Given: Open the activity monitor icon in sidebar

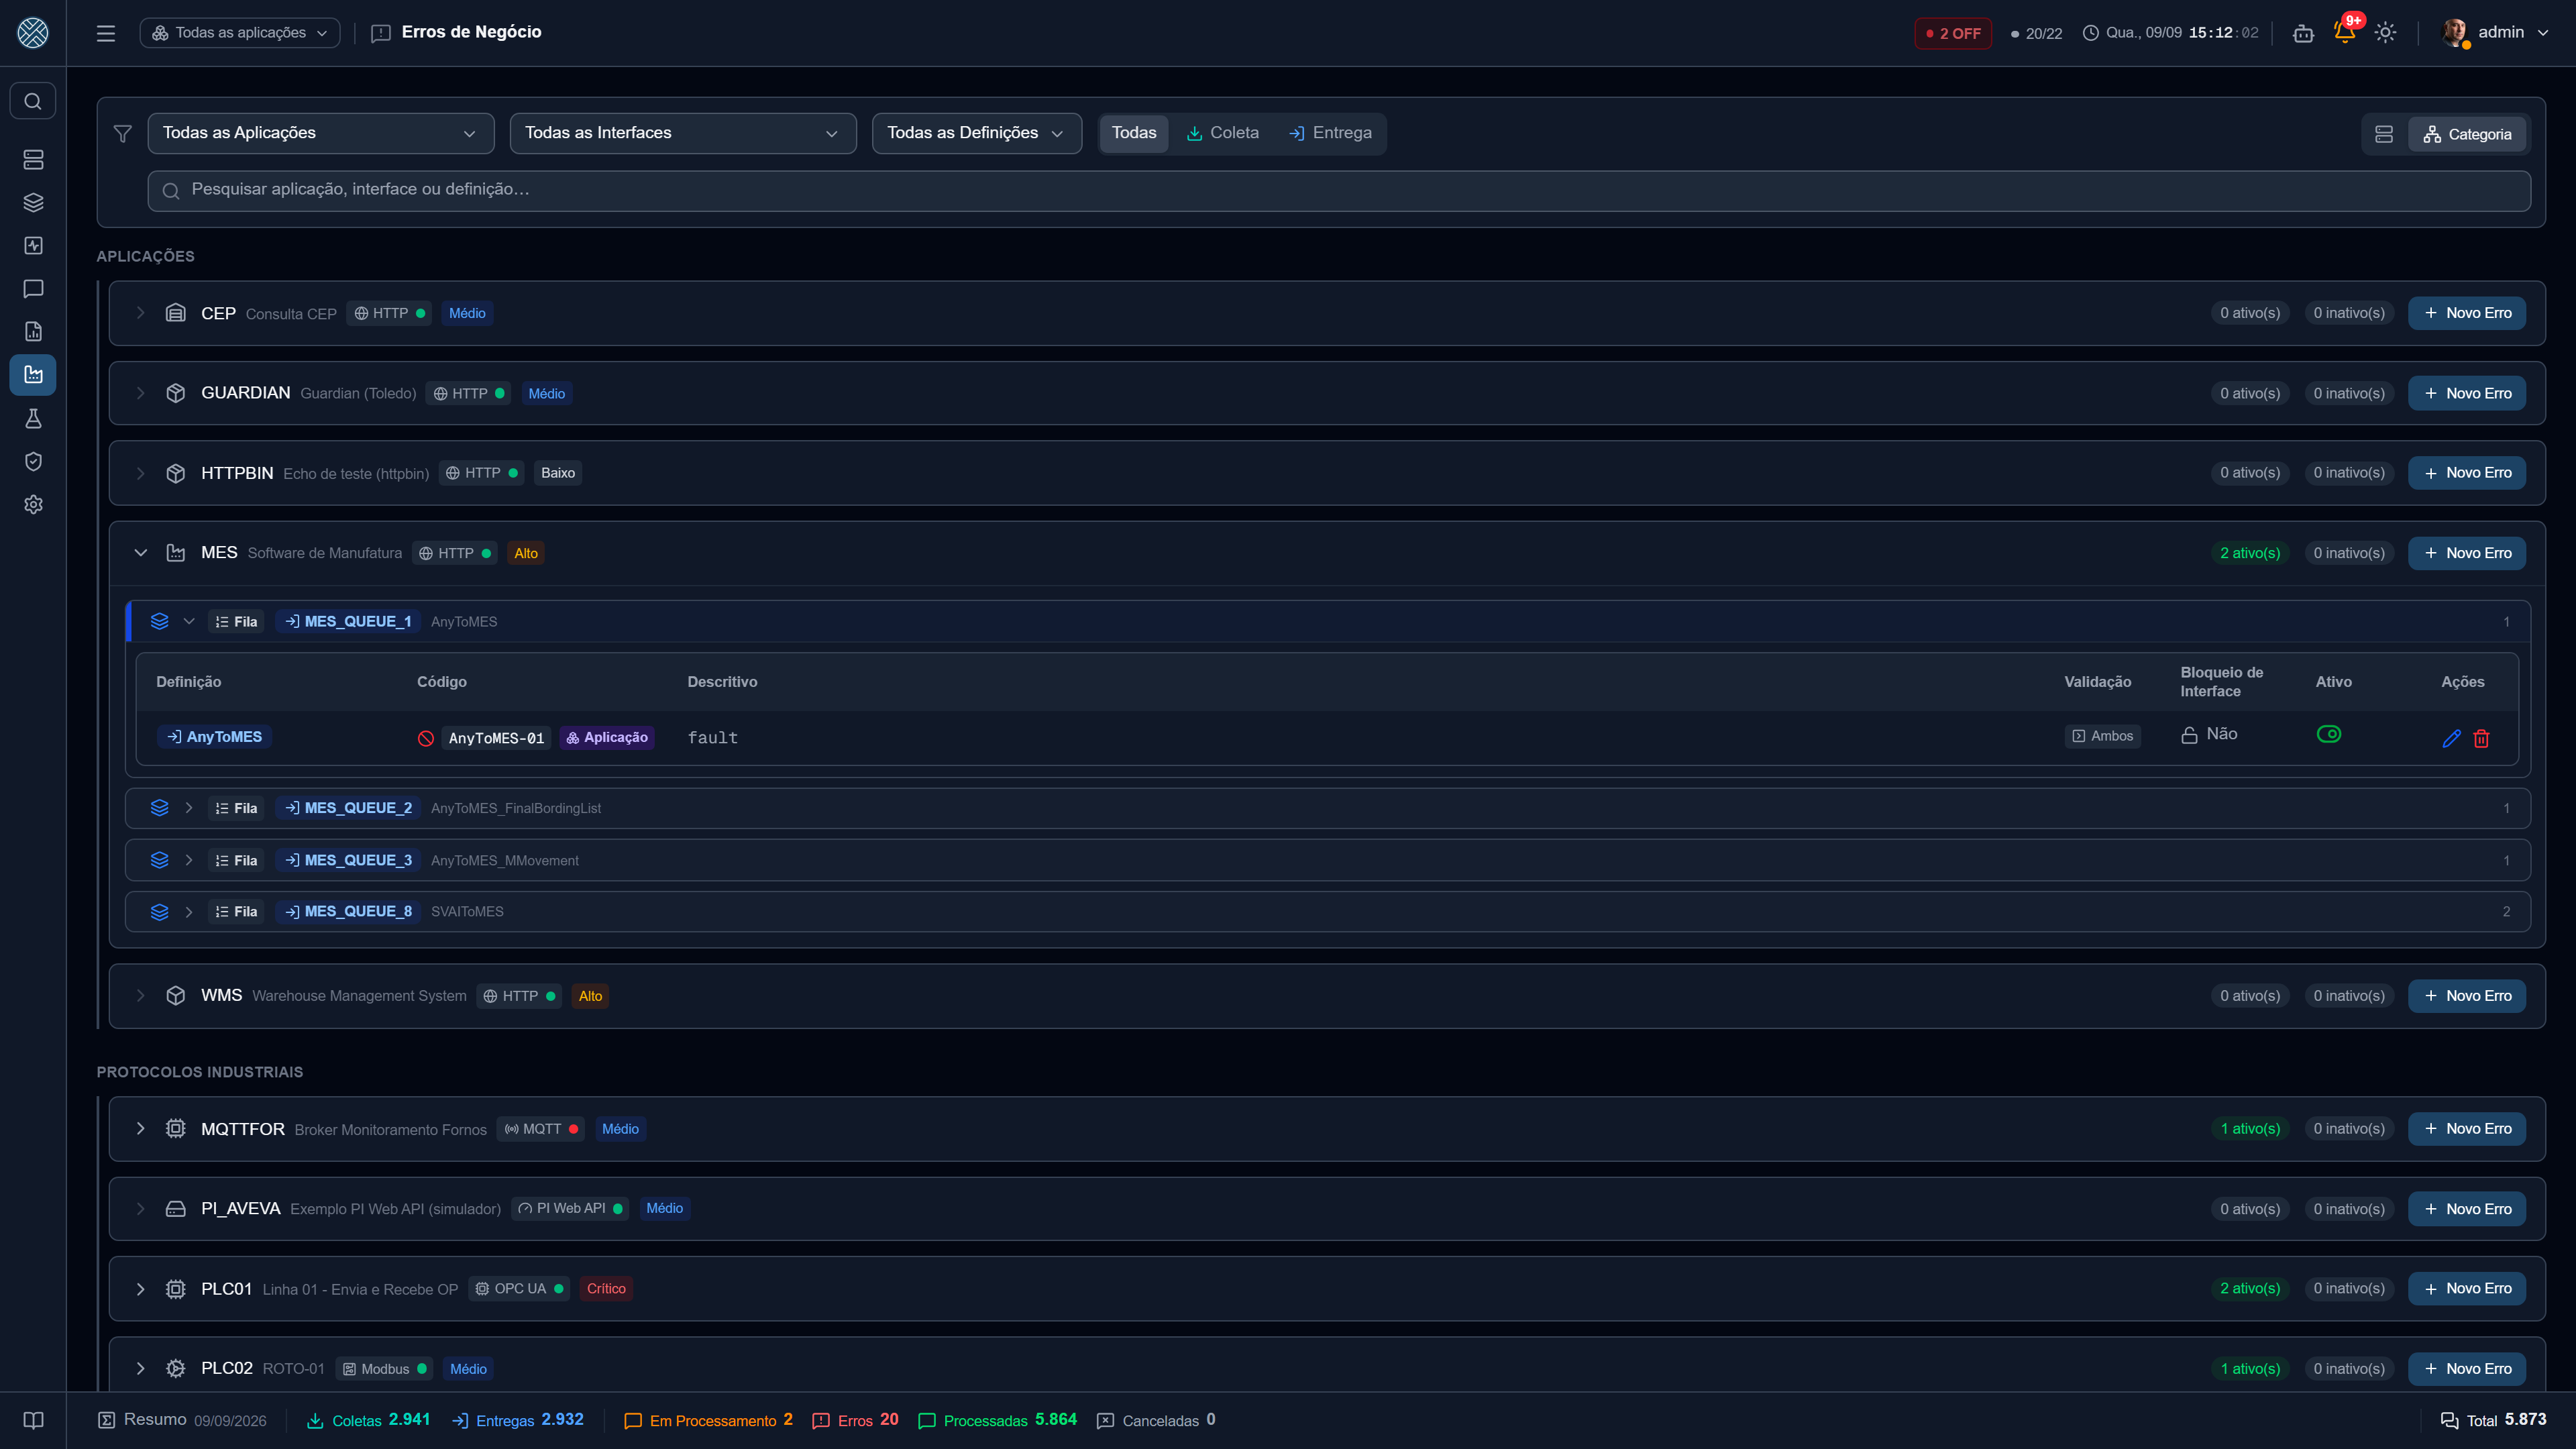Looking at the screenshot, I should tap(33, 246).
